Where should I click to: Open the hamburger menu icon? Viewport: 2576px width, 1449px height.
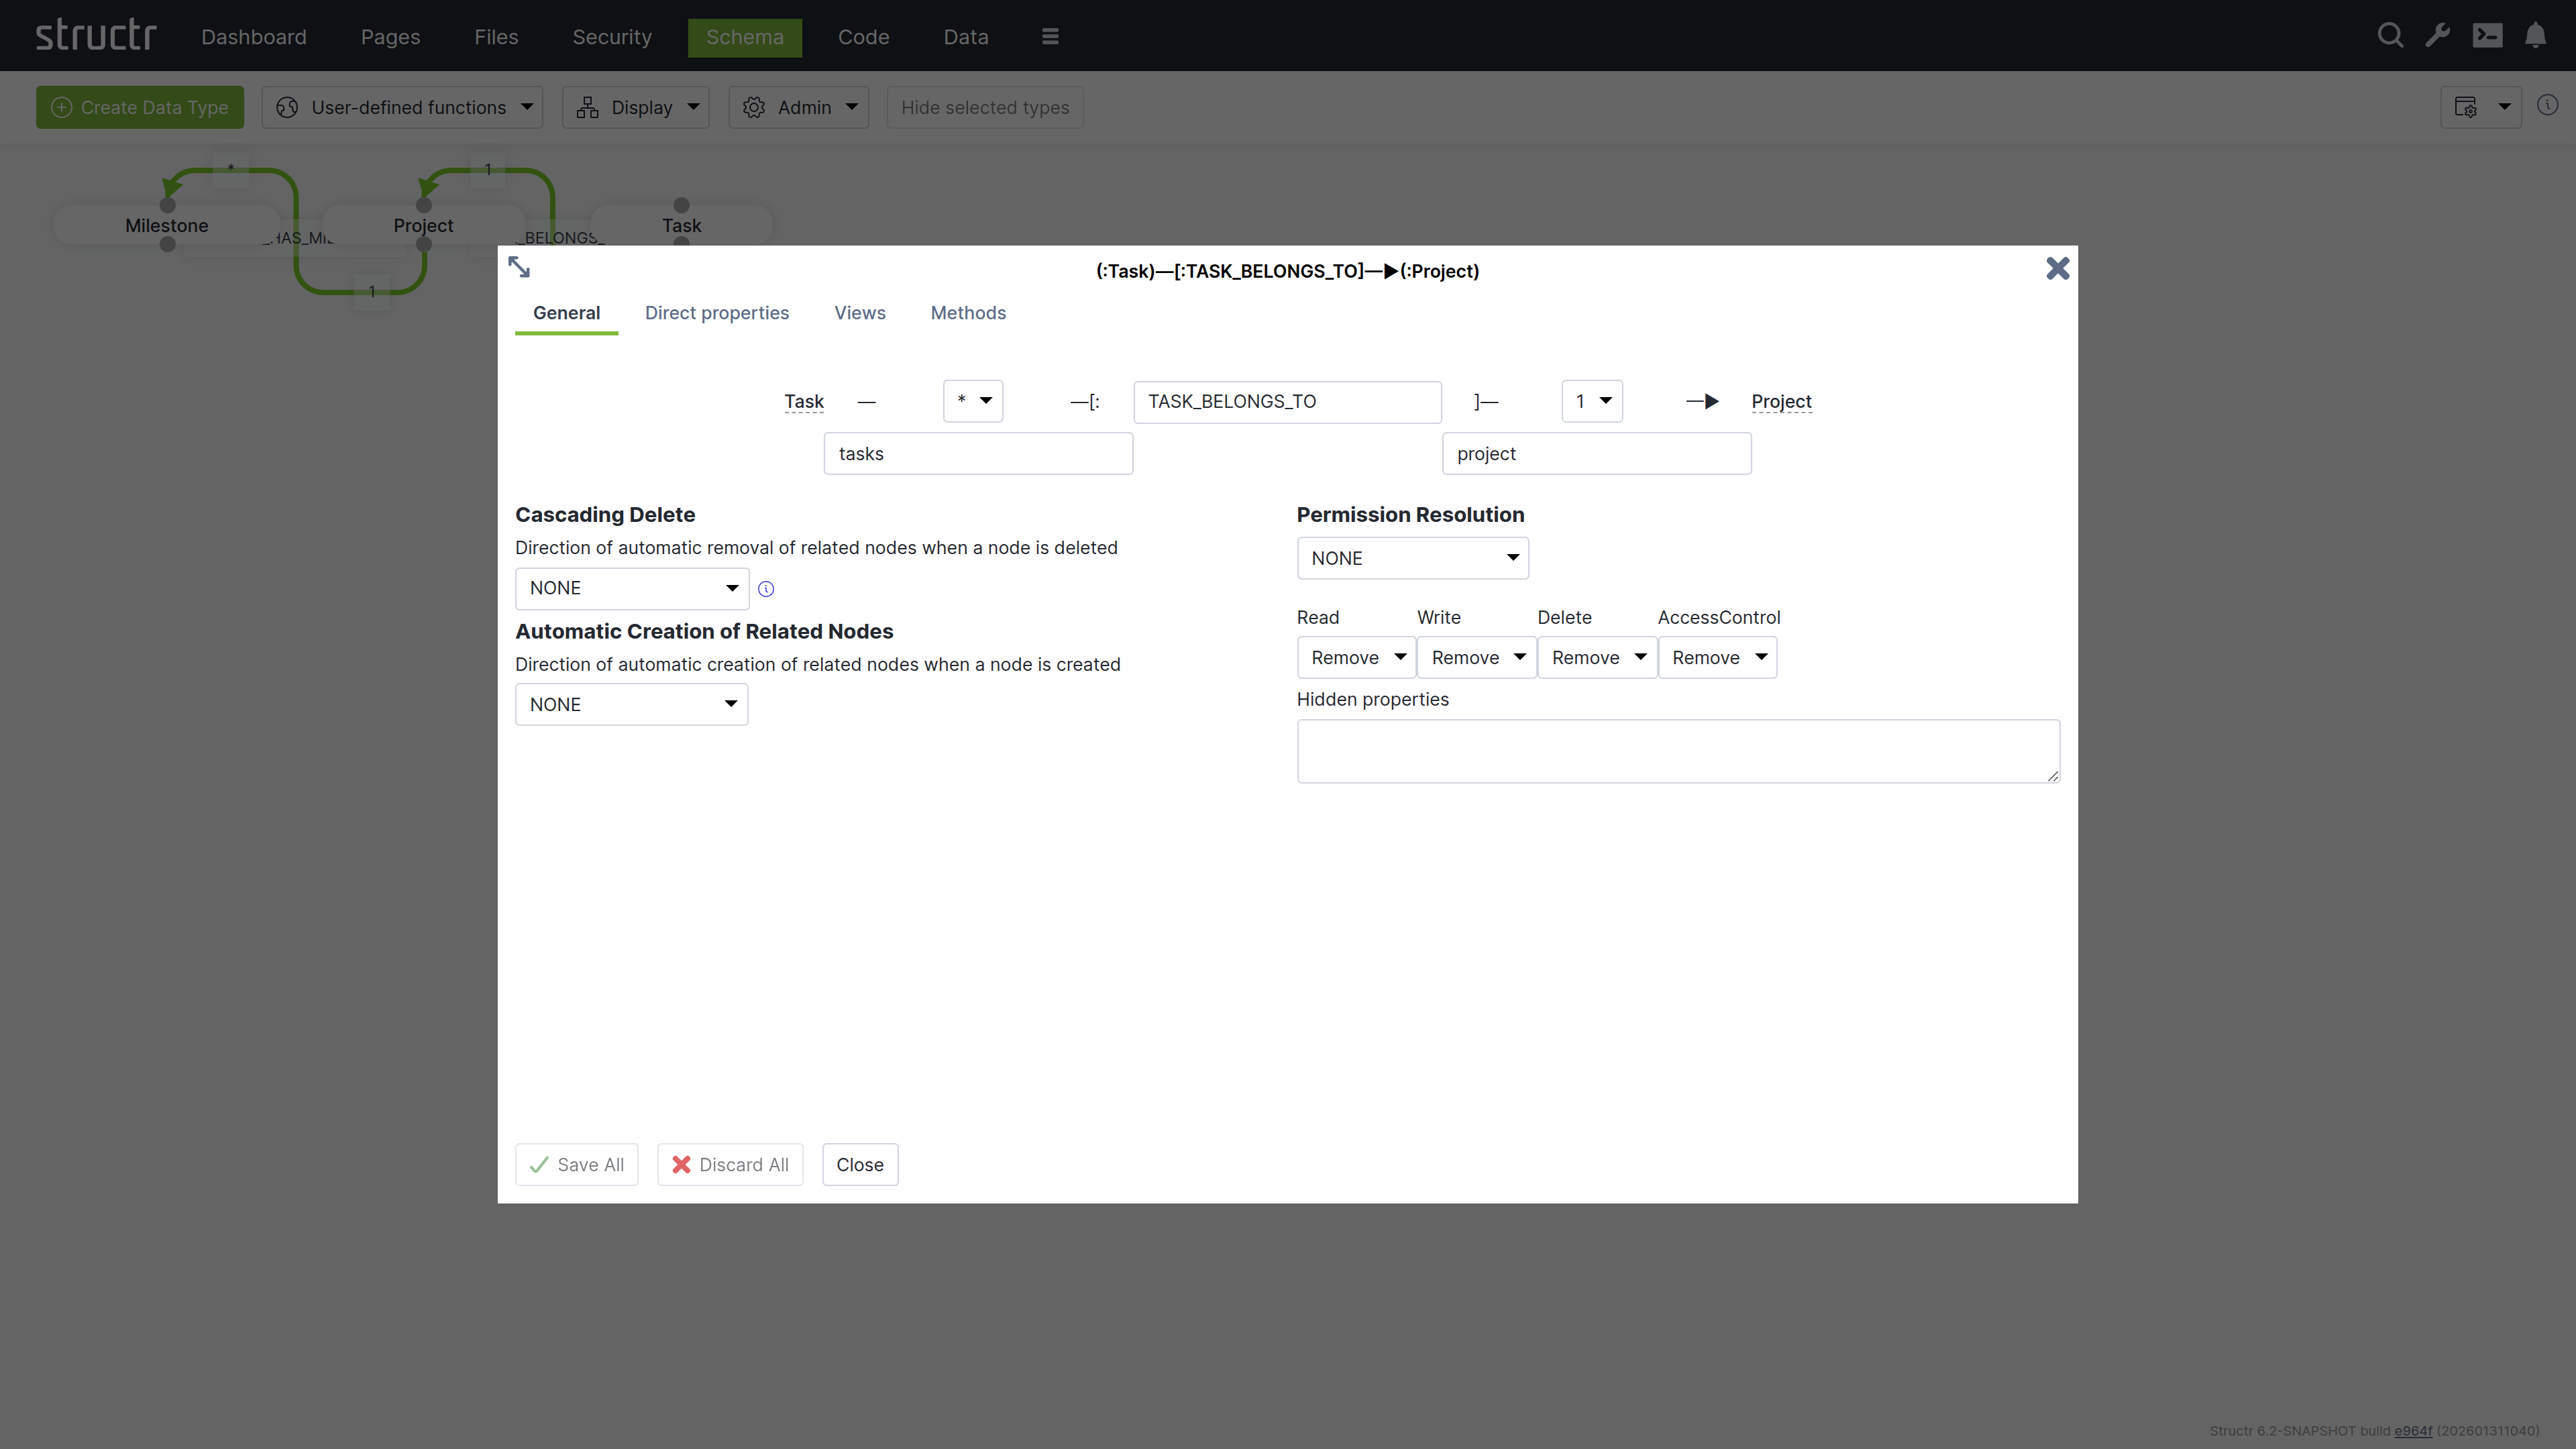point(1050,37)
